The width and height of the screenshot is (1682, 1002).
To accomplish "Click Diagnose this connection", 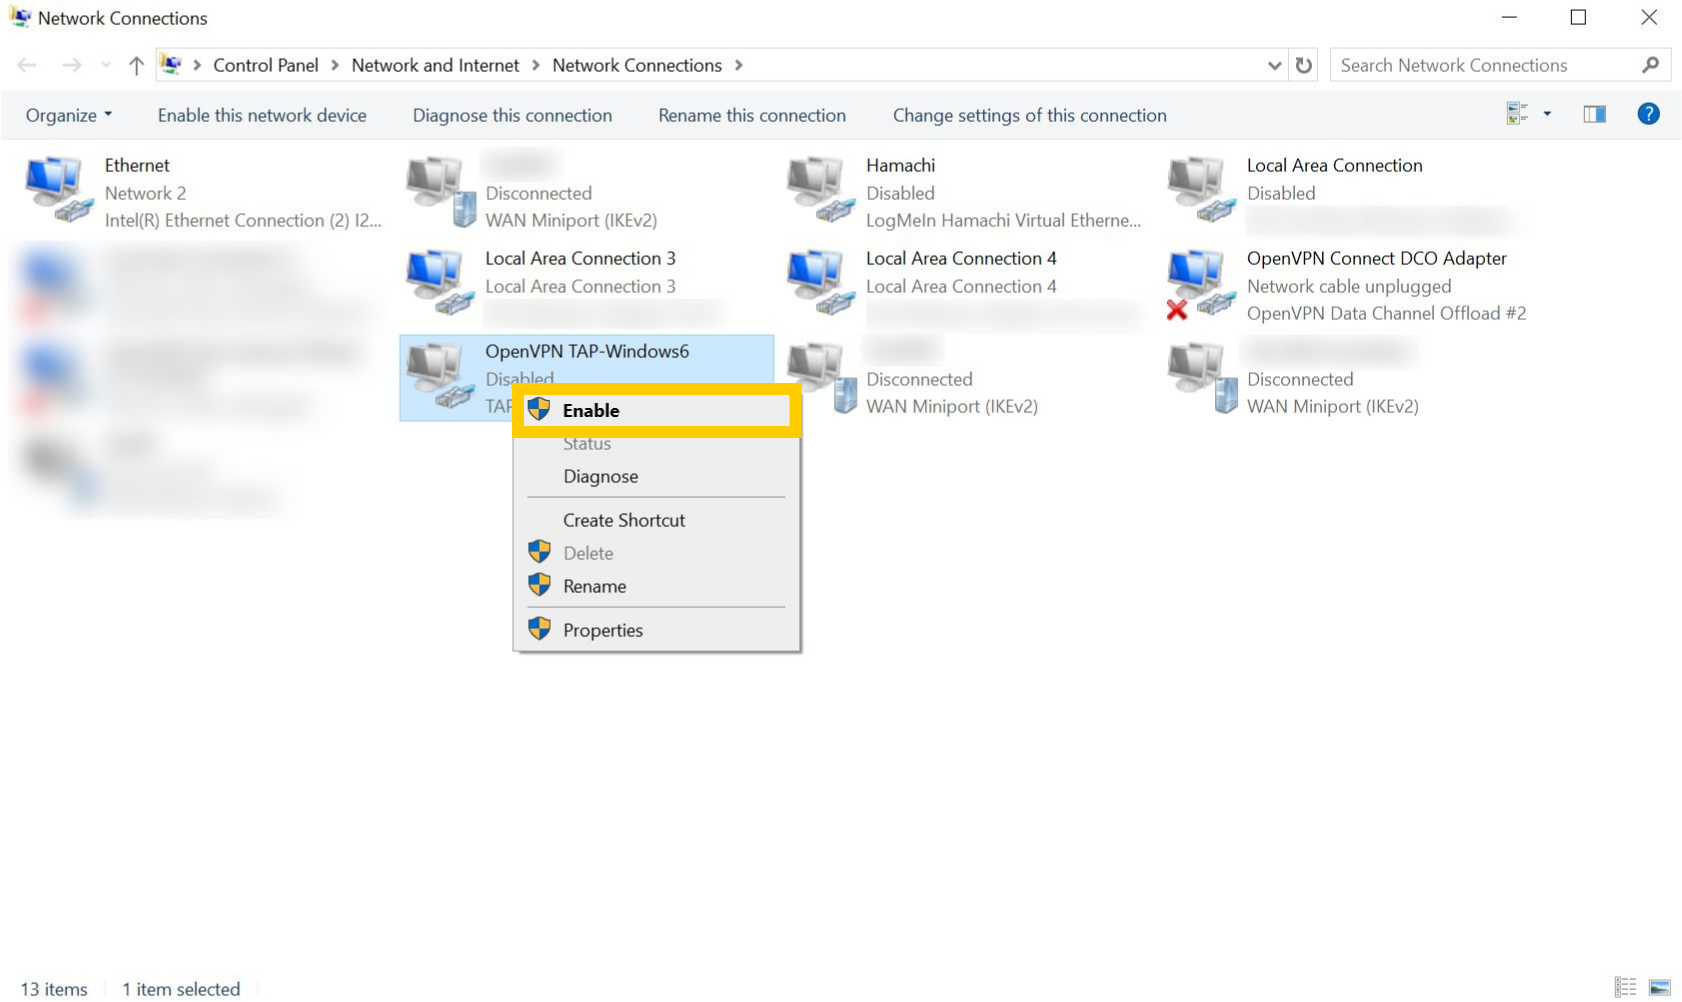I will [x=512, y=115].
